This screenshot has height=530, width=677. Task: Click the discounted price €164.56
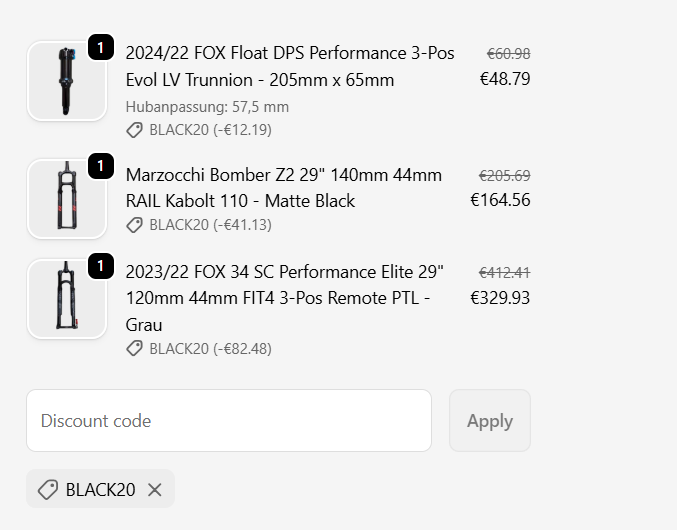[x=500, y=200]
